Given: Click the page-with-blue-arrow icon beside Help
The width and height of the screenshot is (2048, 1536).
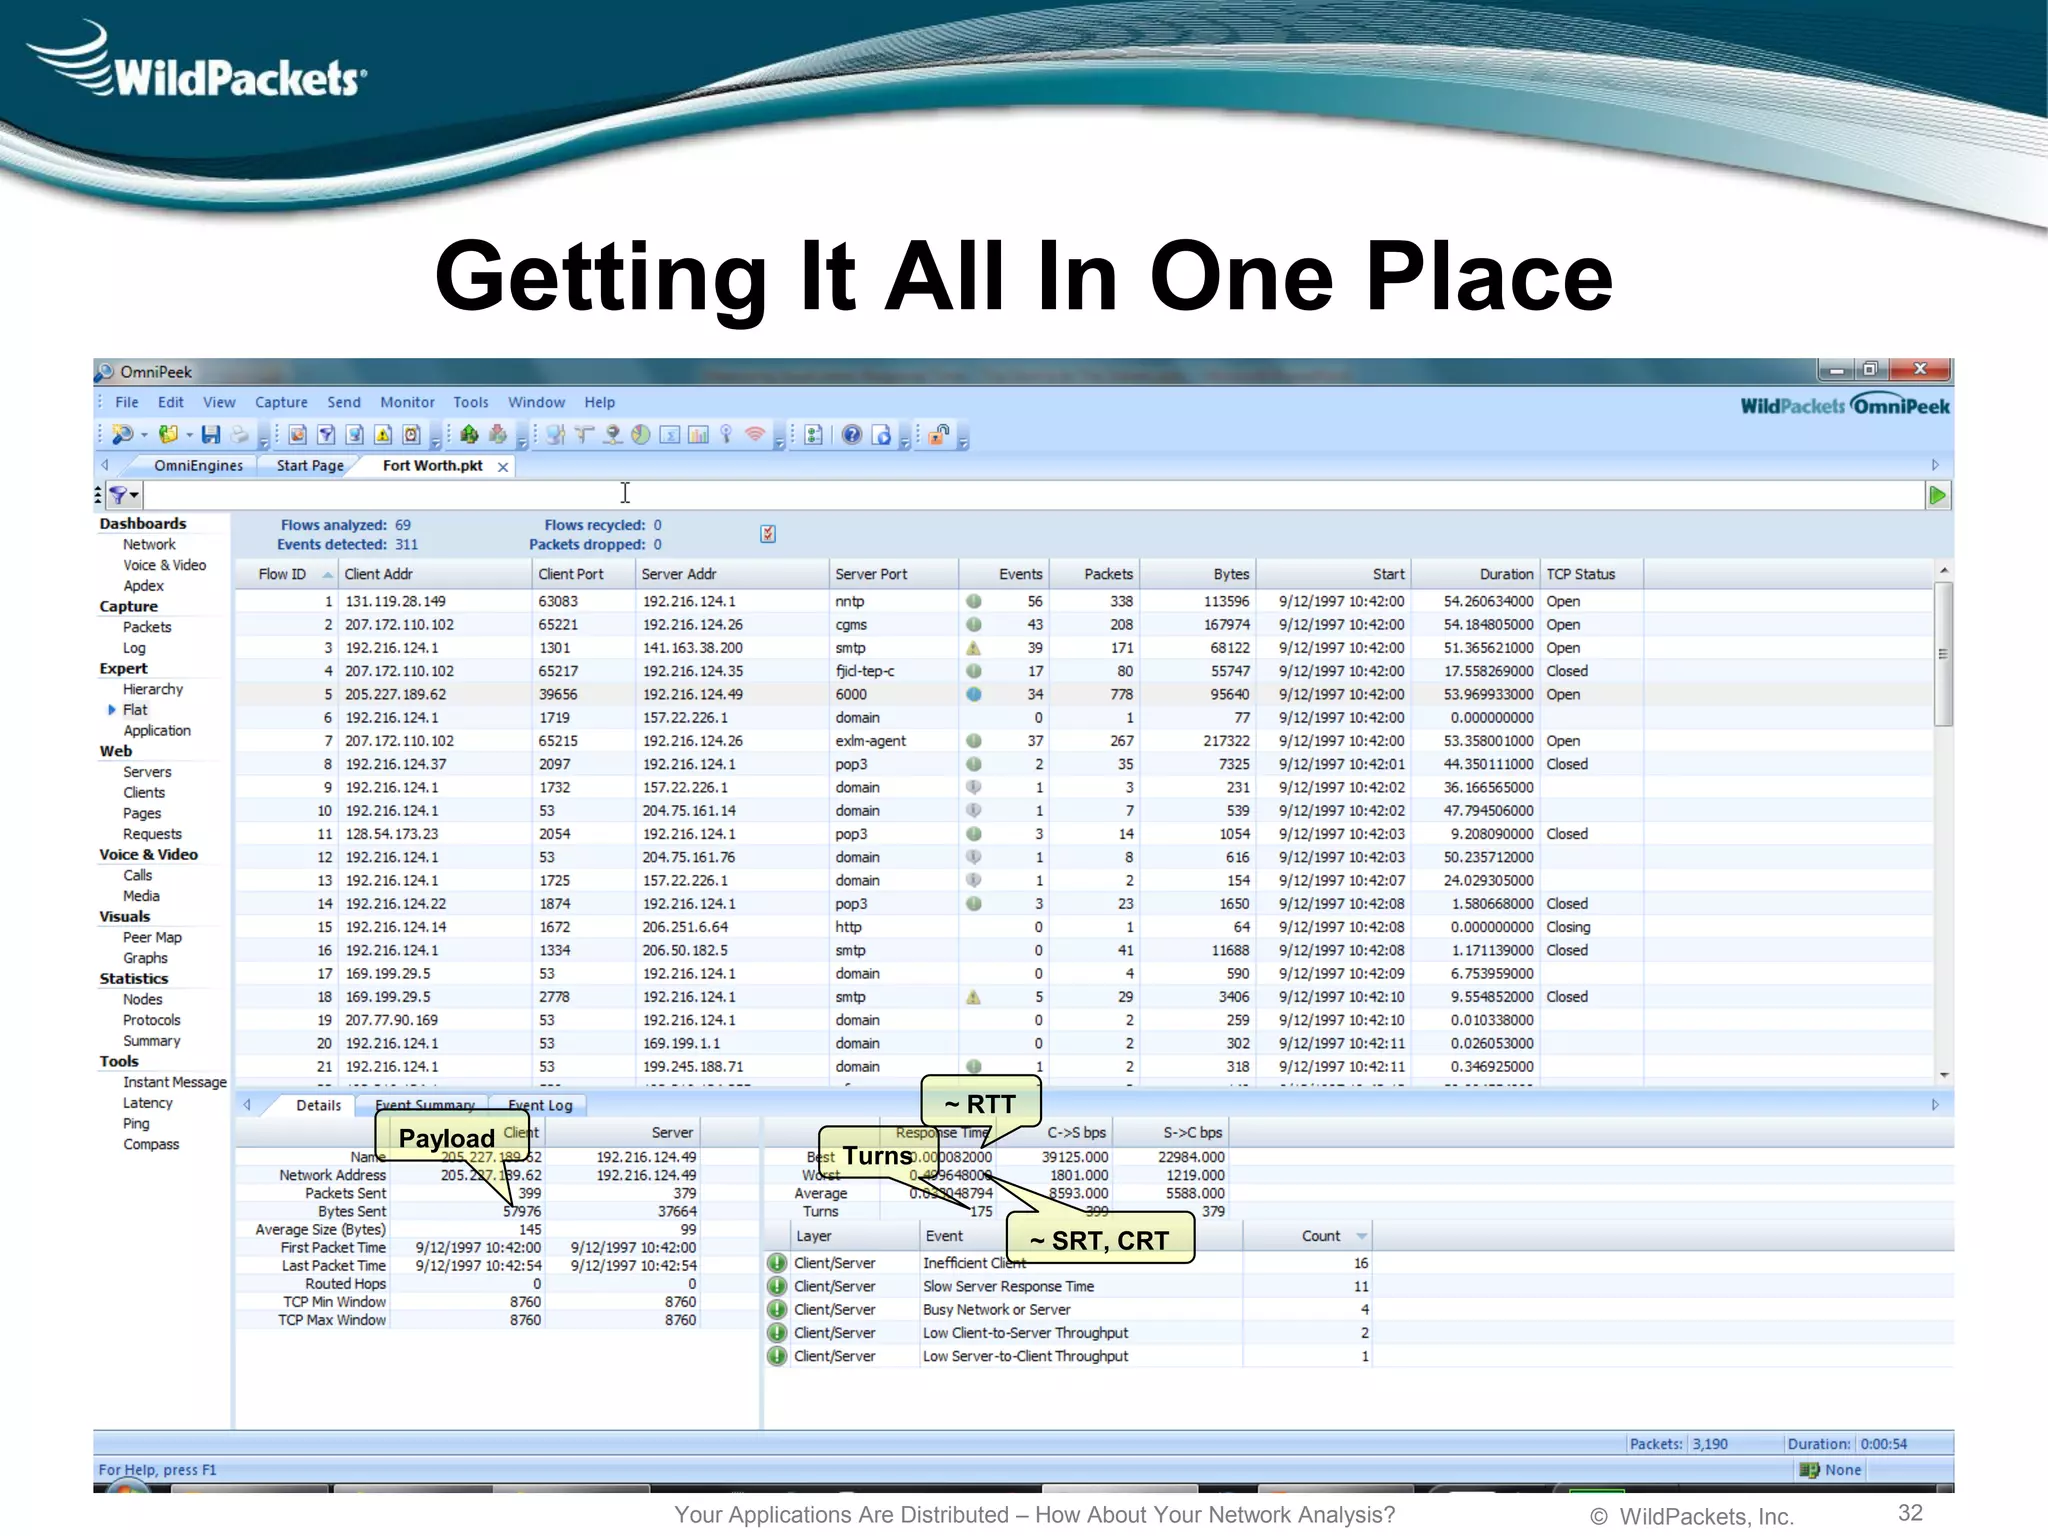Looking at the screenshot, I should click(x=881, y=434).
